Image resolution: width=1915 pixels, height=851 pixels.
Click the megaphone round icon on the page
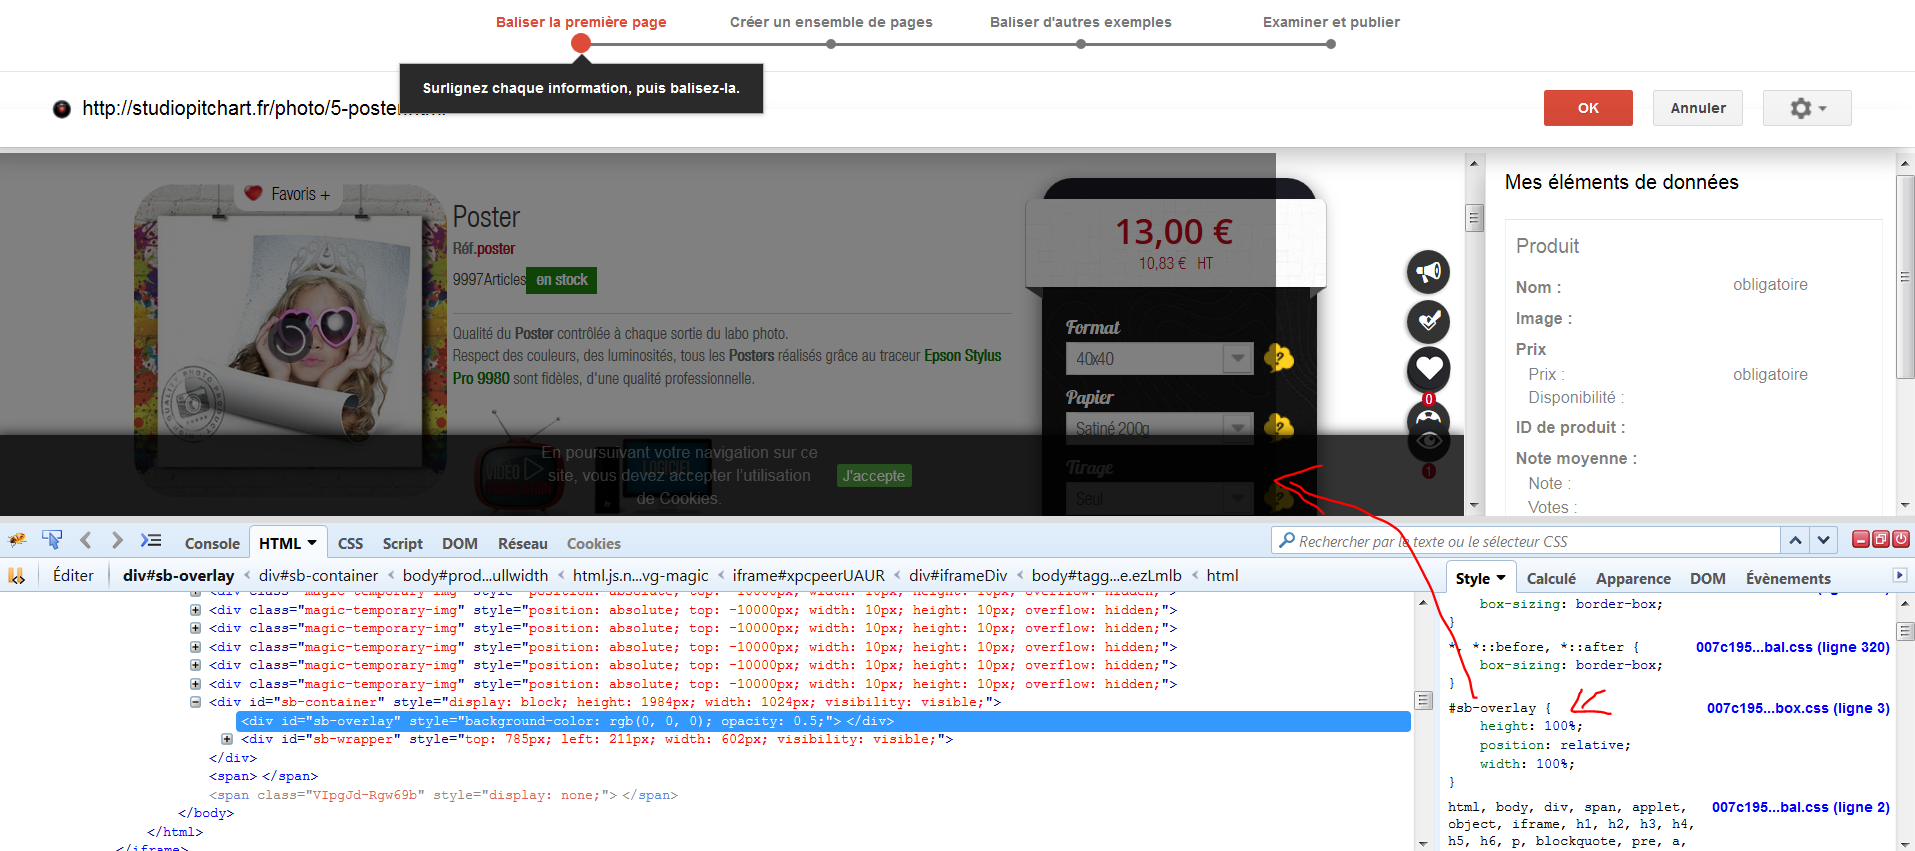click(1429, 272)
